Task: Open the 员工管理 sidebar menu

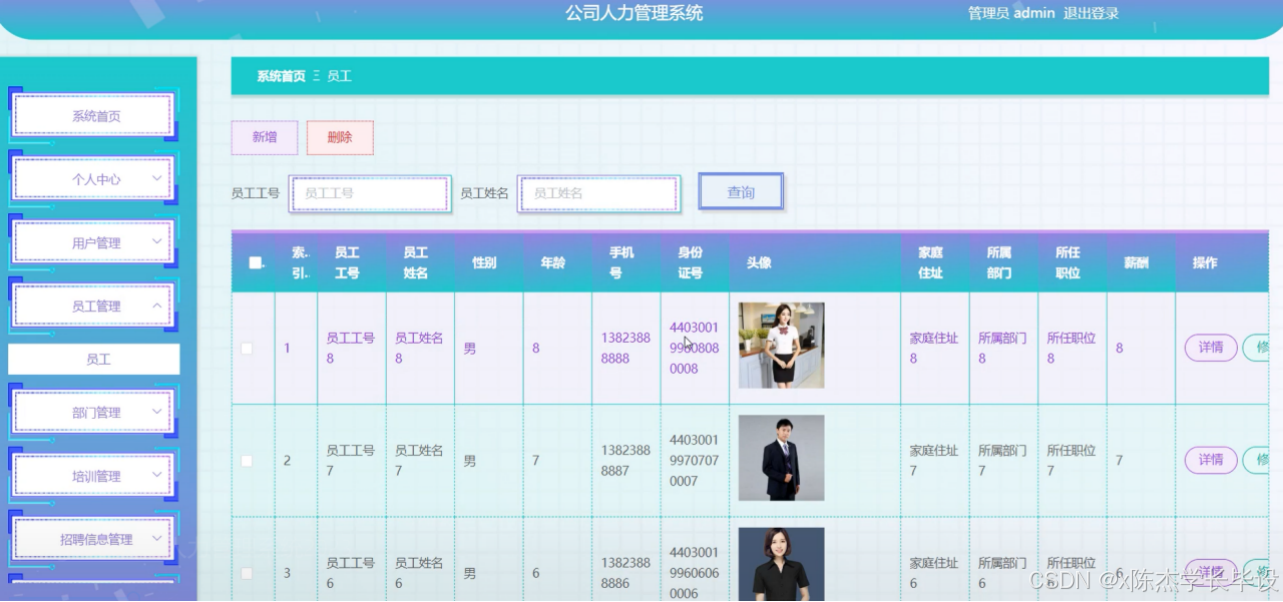Action: 94,306
